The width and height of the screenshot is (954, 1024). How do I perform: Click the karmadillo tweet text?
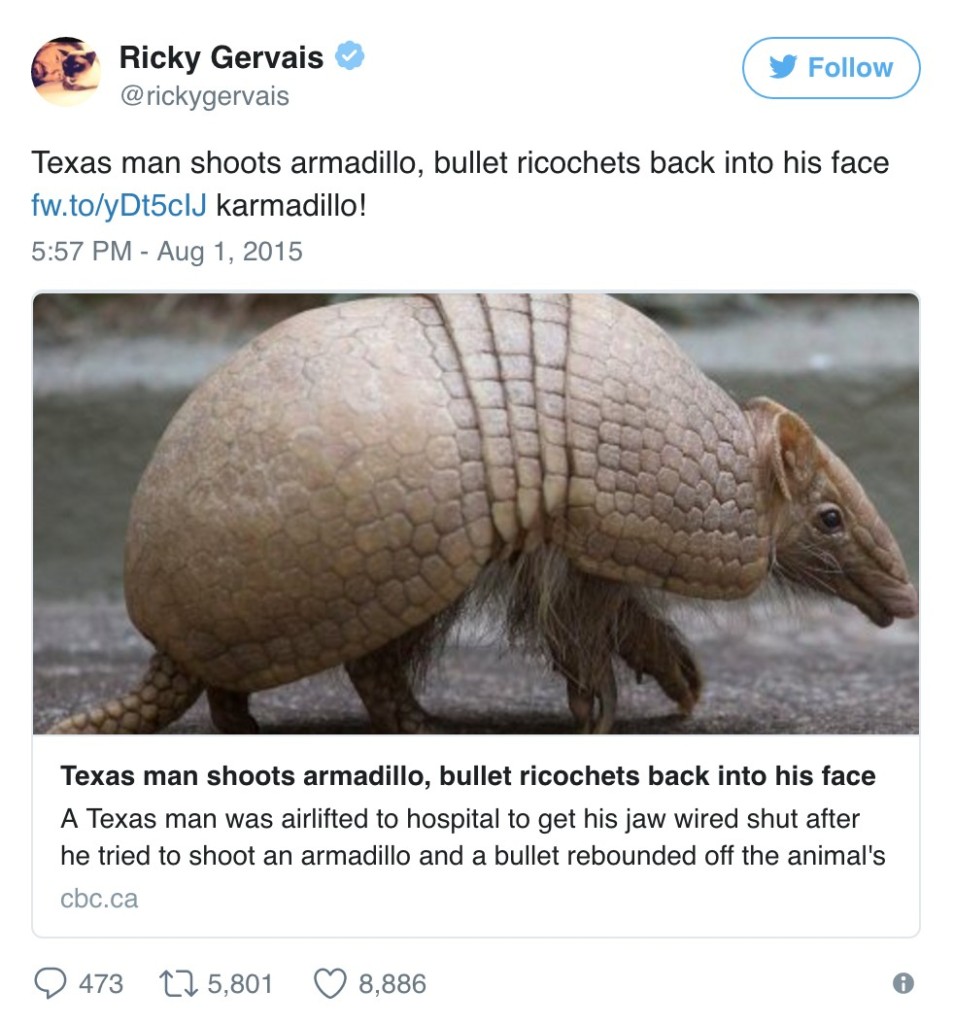291,206
